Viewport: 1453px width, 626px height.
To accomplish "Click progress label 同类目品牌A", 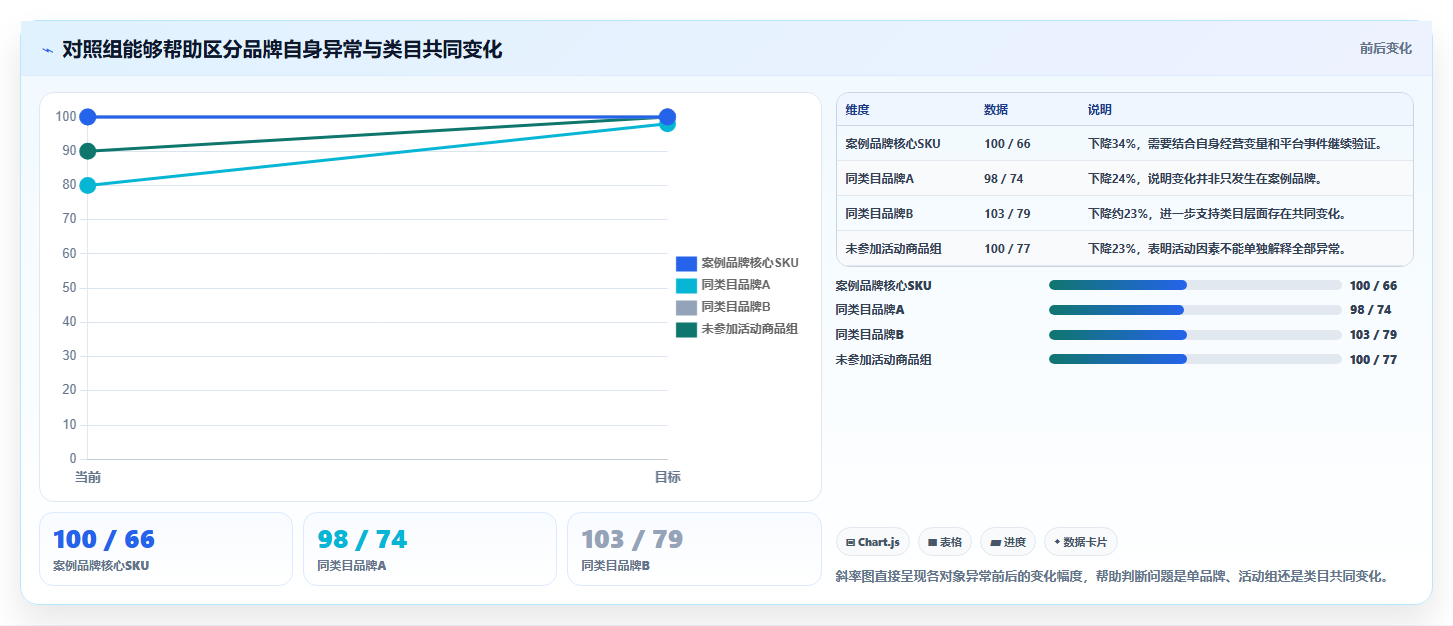I will 870,310.
